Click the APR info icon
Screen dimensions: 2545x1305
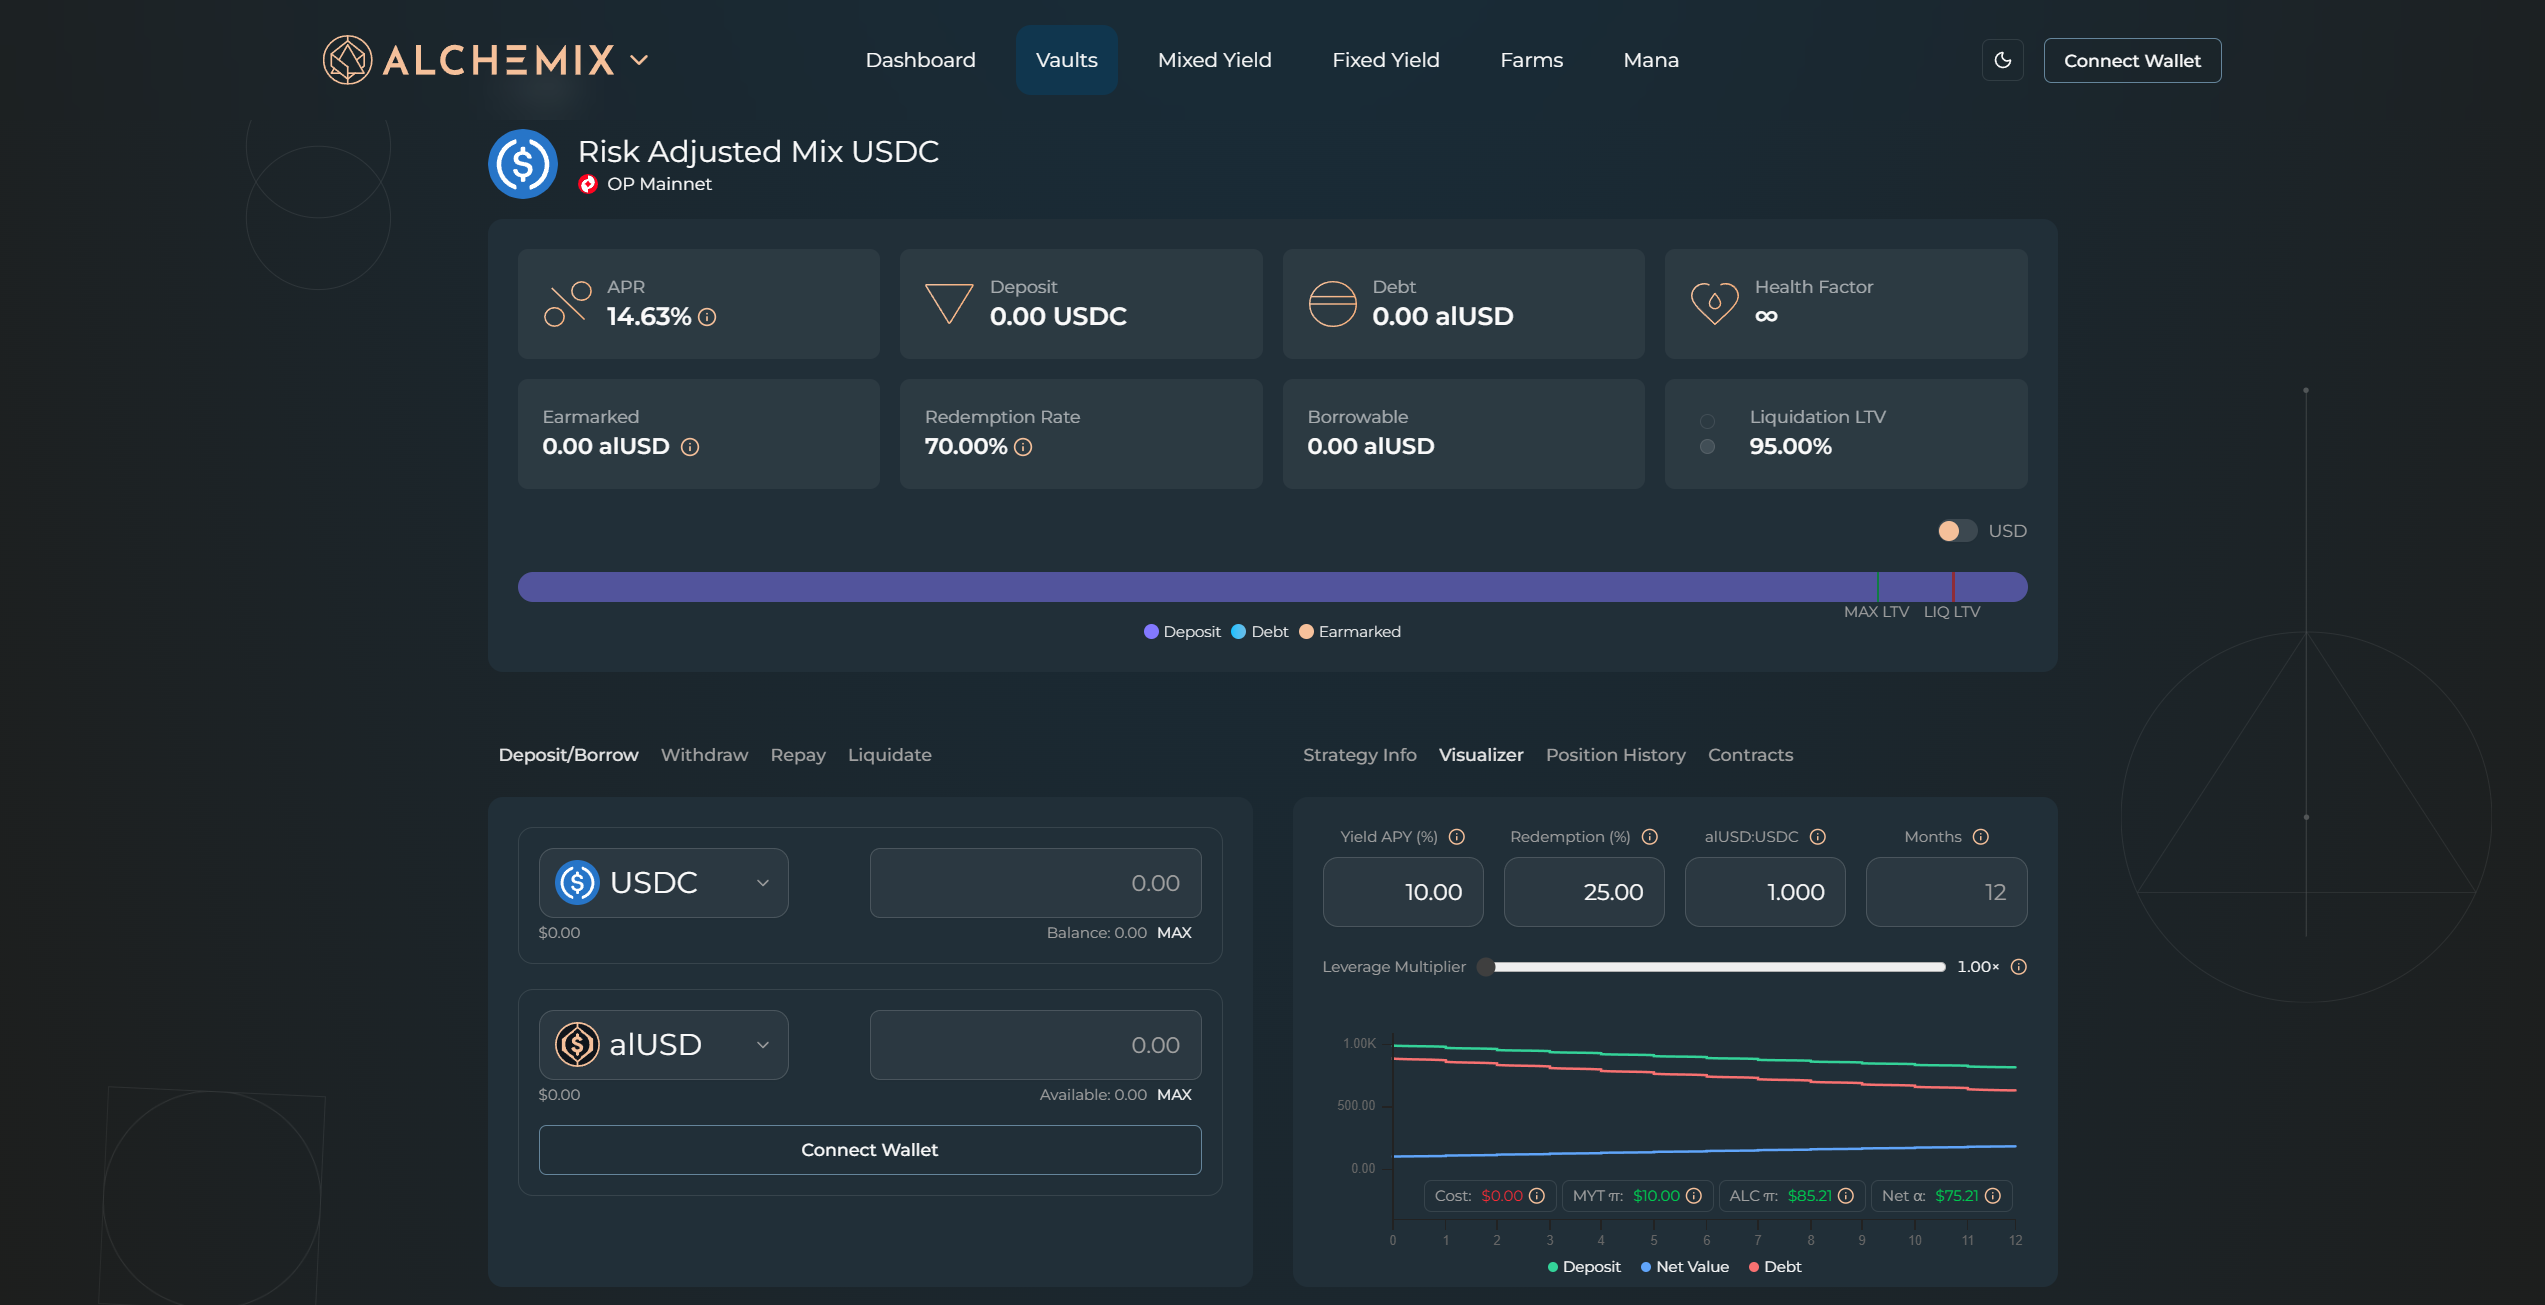707,317
